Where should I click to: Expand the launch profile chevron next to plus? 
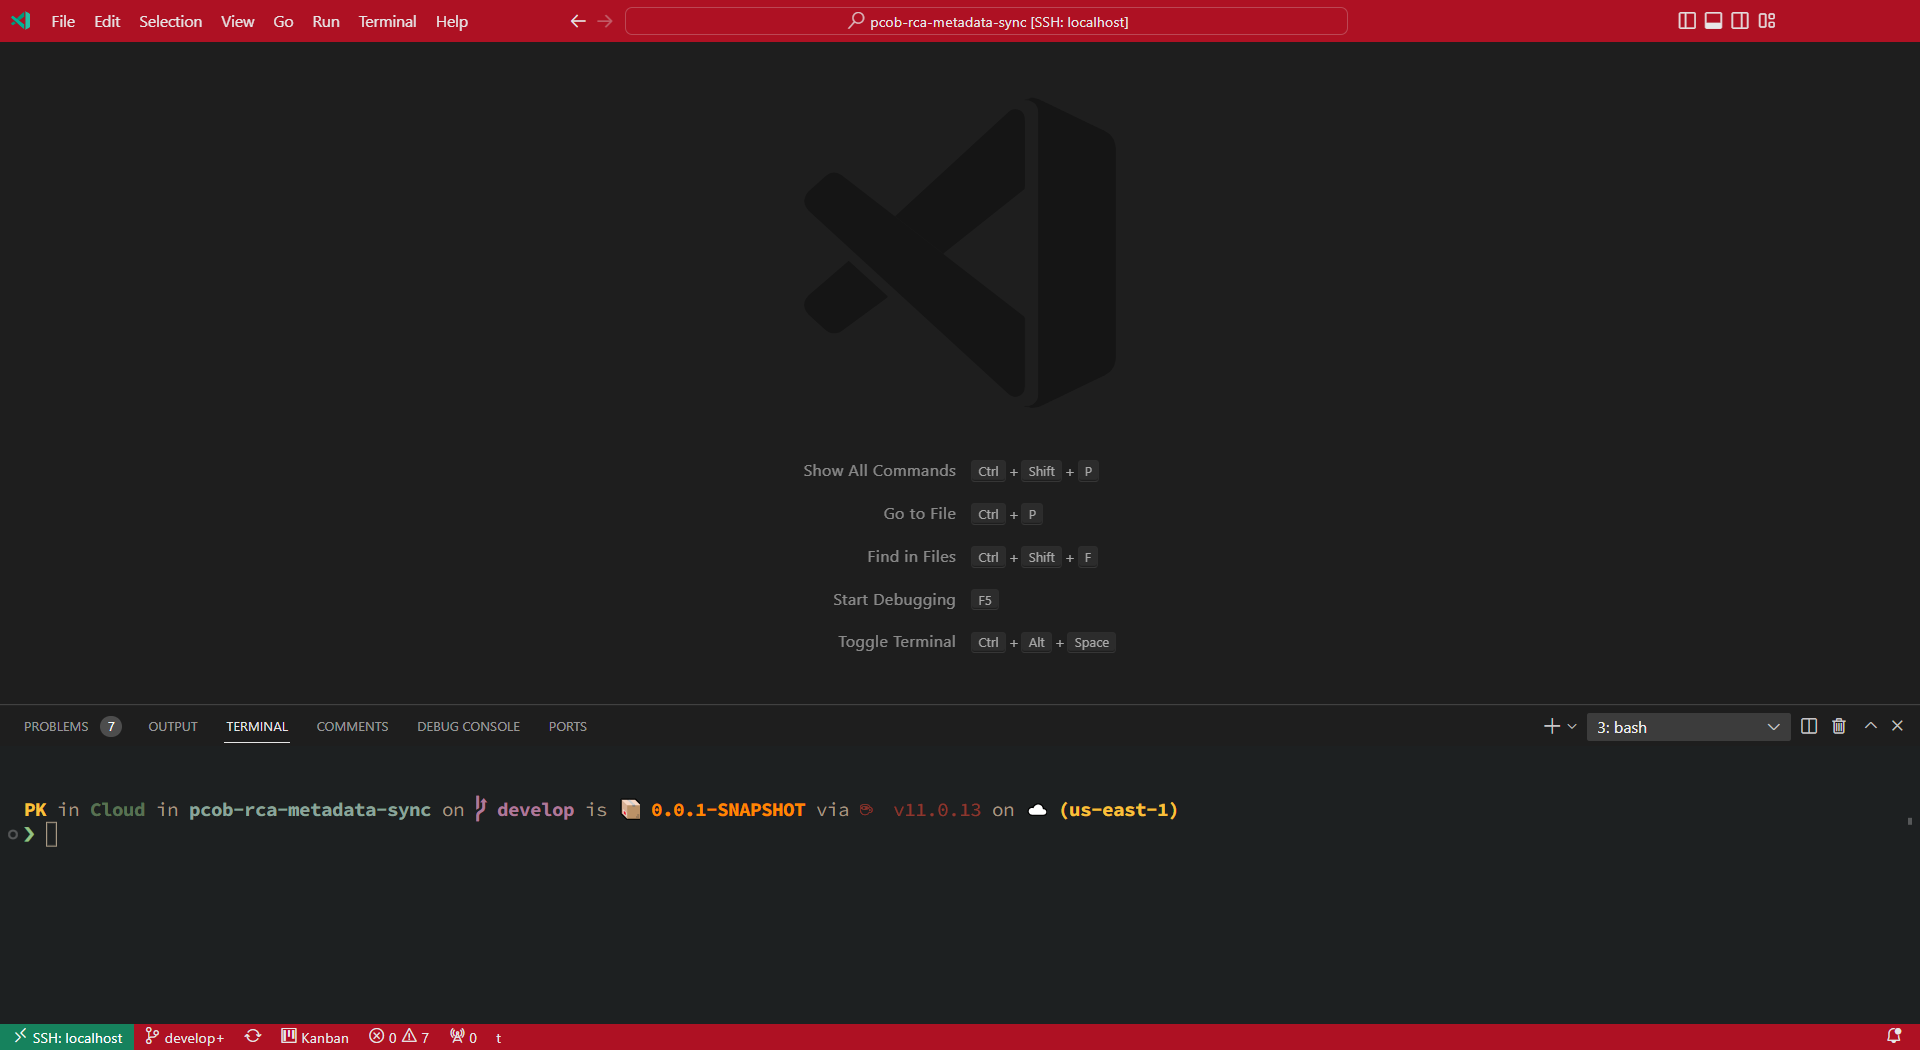click(1572, 727)
